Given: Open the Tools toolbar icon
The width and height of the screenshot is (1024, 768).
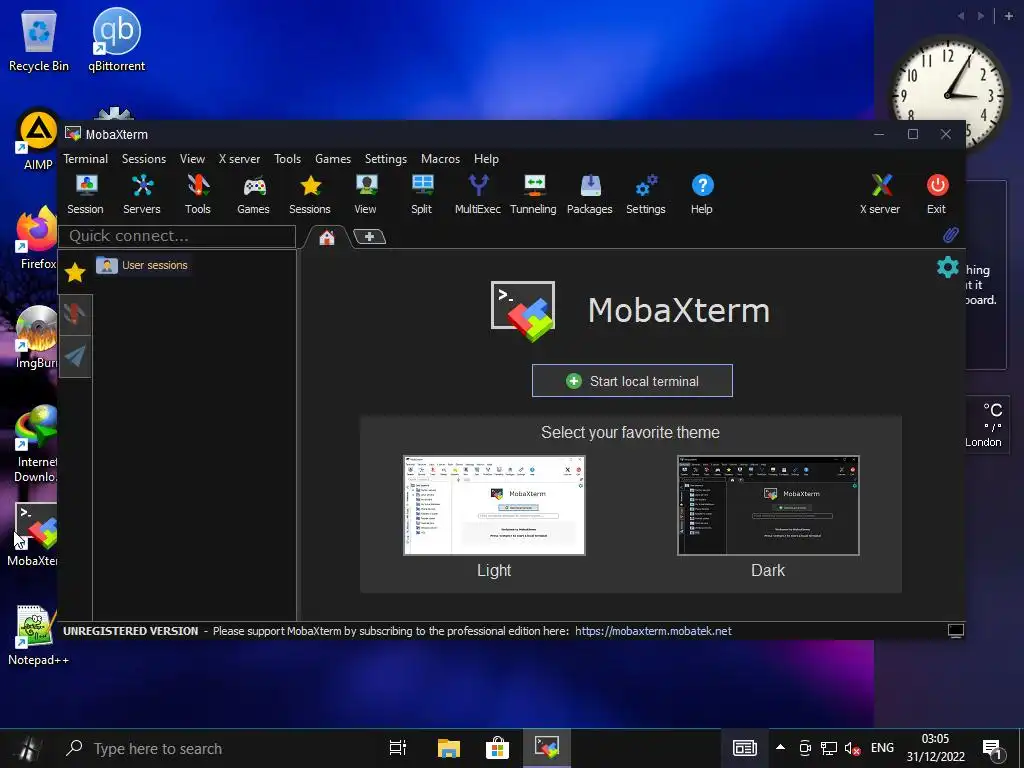Looking at the screenshot, I should (198, 194).
